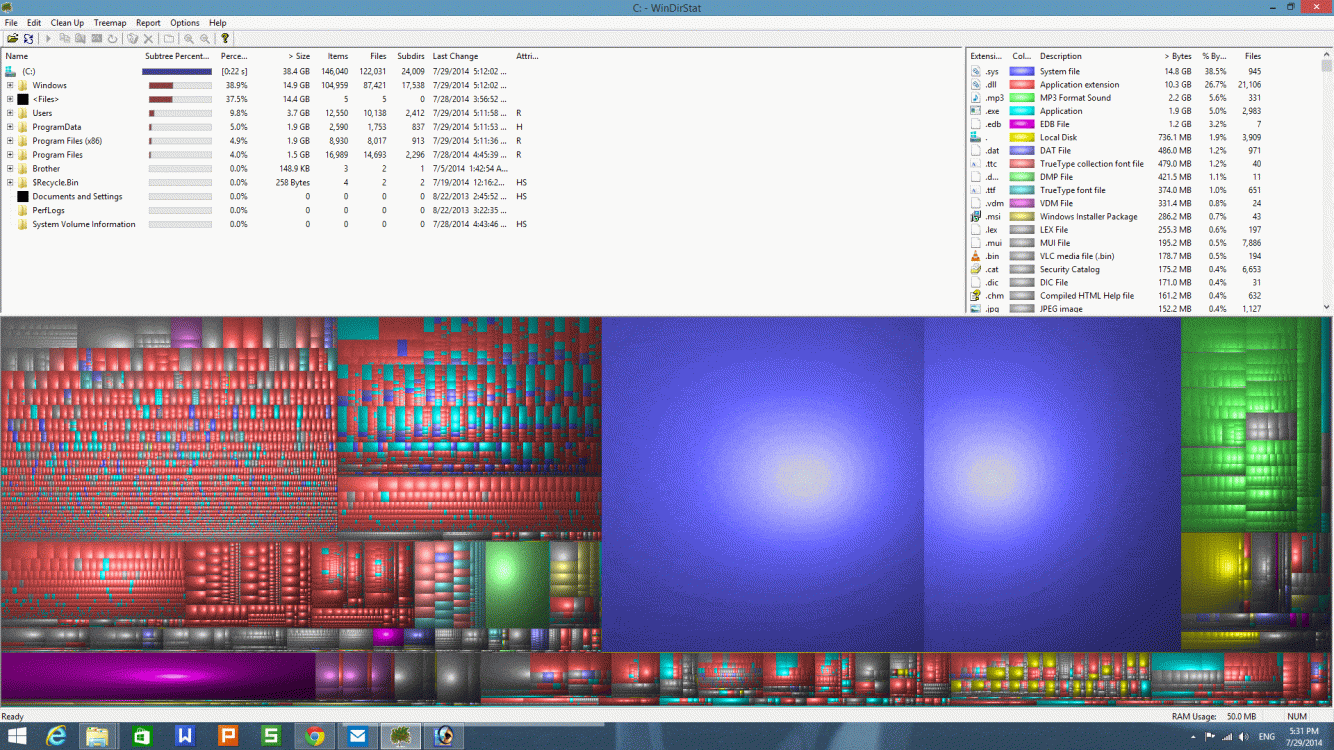1334x750 pixels.
Task: Expand the $Recycle.Bin folder node
Action: click(10, 183)
